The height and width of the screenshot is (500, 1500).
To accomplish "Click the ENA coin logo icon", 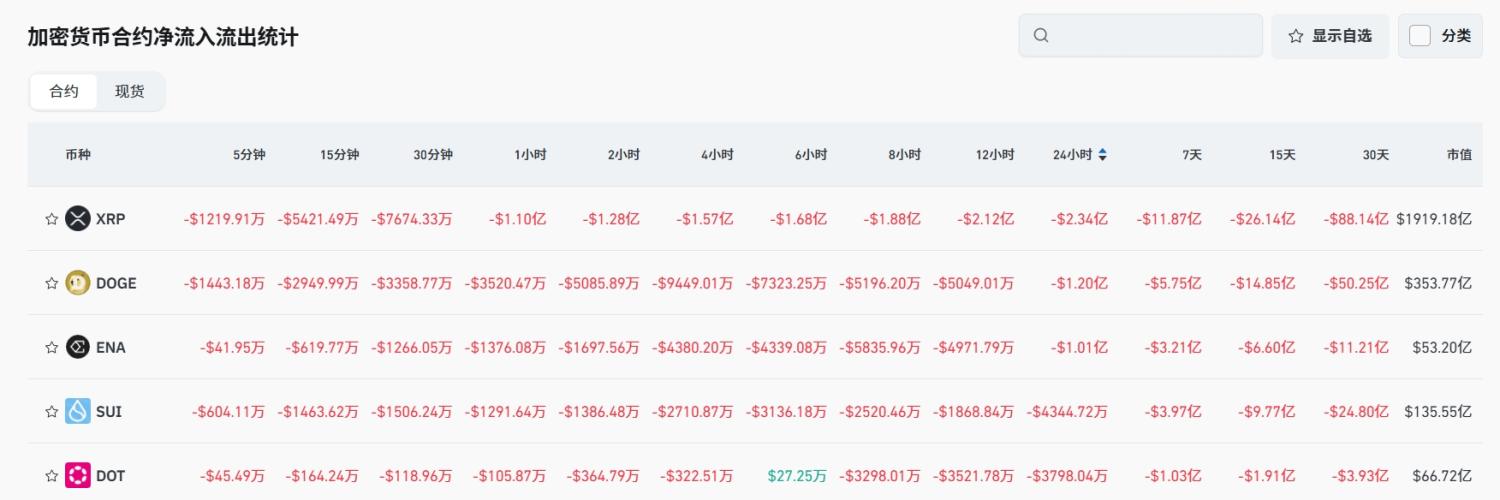I will (78, 347).
